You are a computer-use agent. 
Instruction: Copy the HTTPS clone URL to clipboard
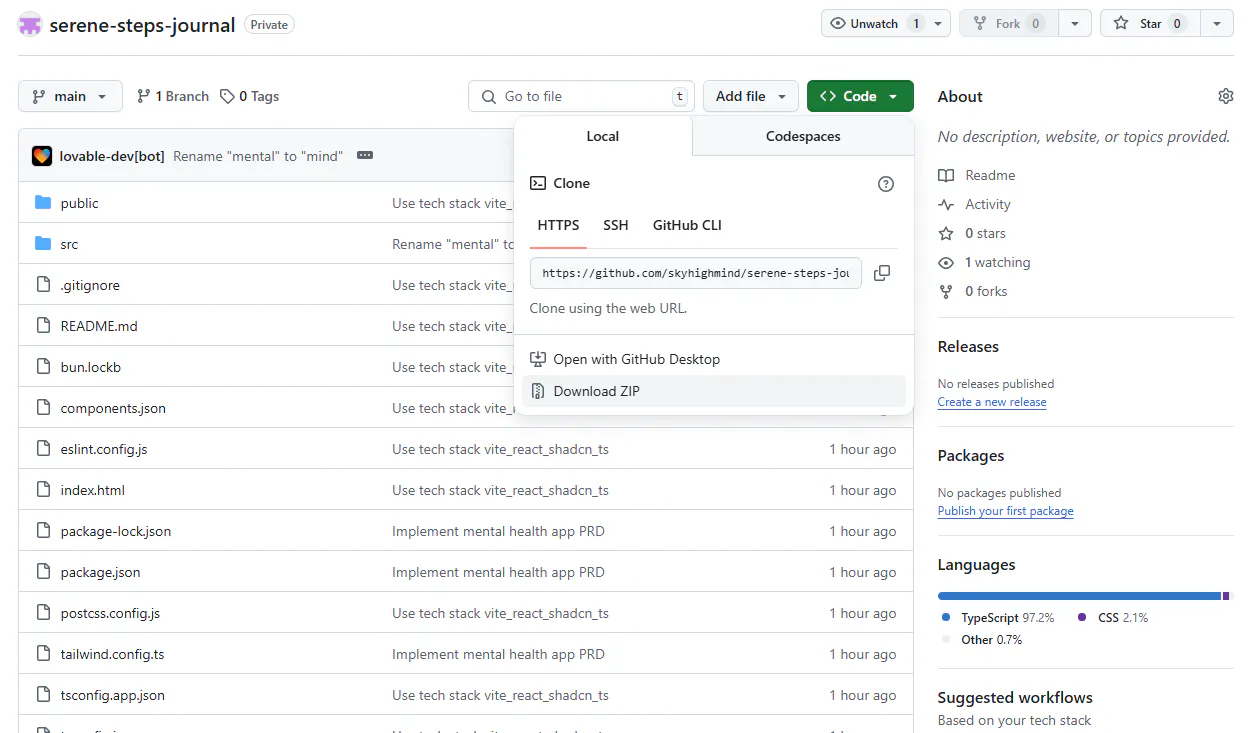[x=882, y=273]
